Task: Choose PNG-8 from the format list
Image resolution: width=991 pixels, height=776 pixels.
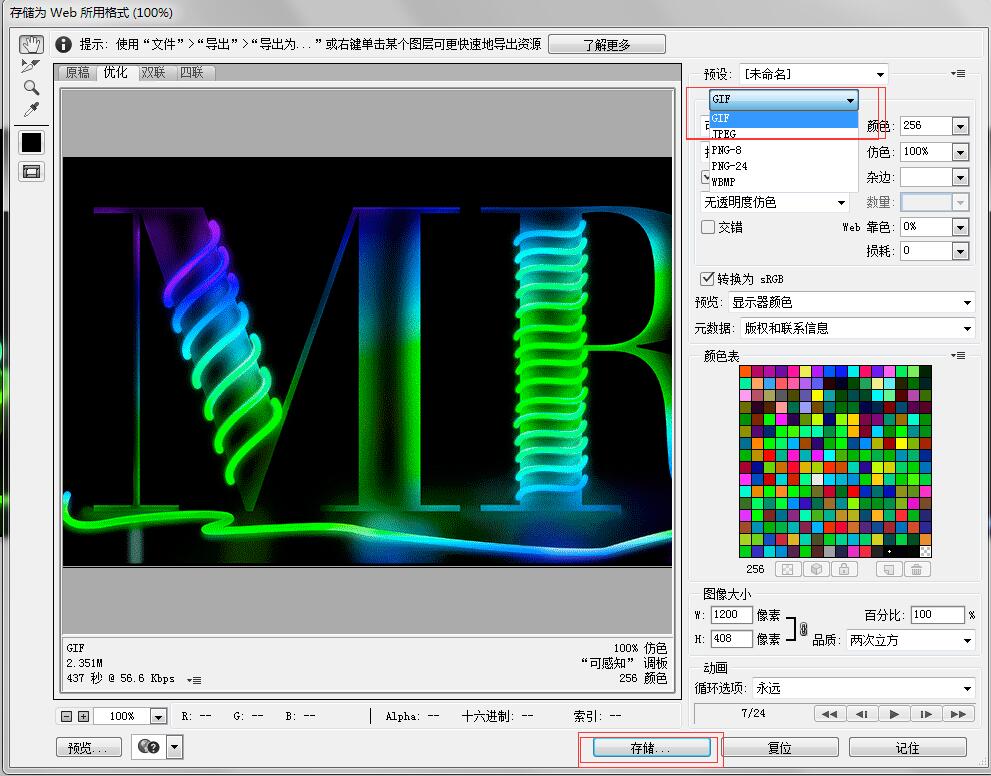Action: 784,150
